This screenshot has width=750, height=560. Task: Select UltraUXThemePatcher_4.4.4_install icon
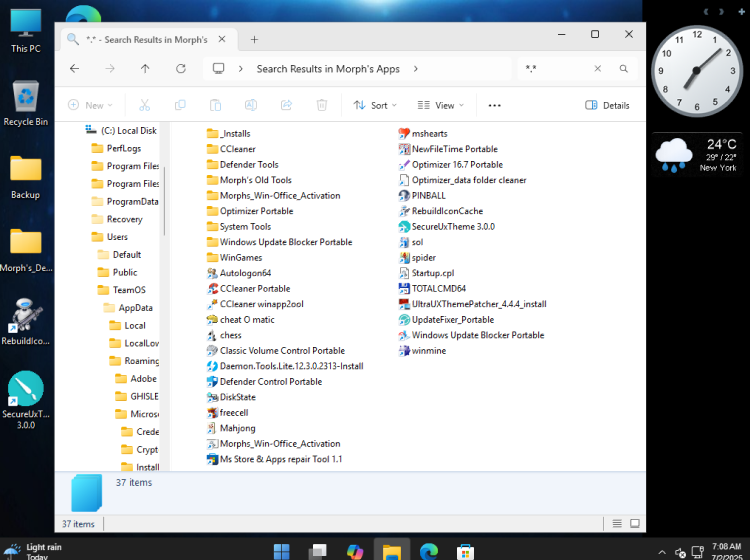(404, 304)
